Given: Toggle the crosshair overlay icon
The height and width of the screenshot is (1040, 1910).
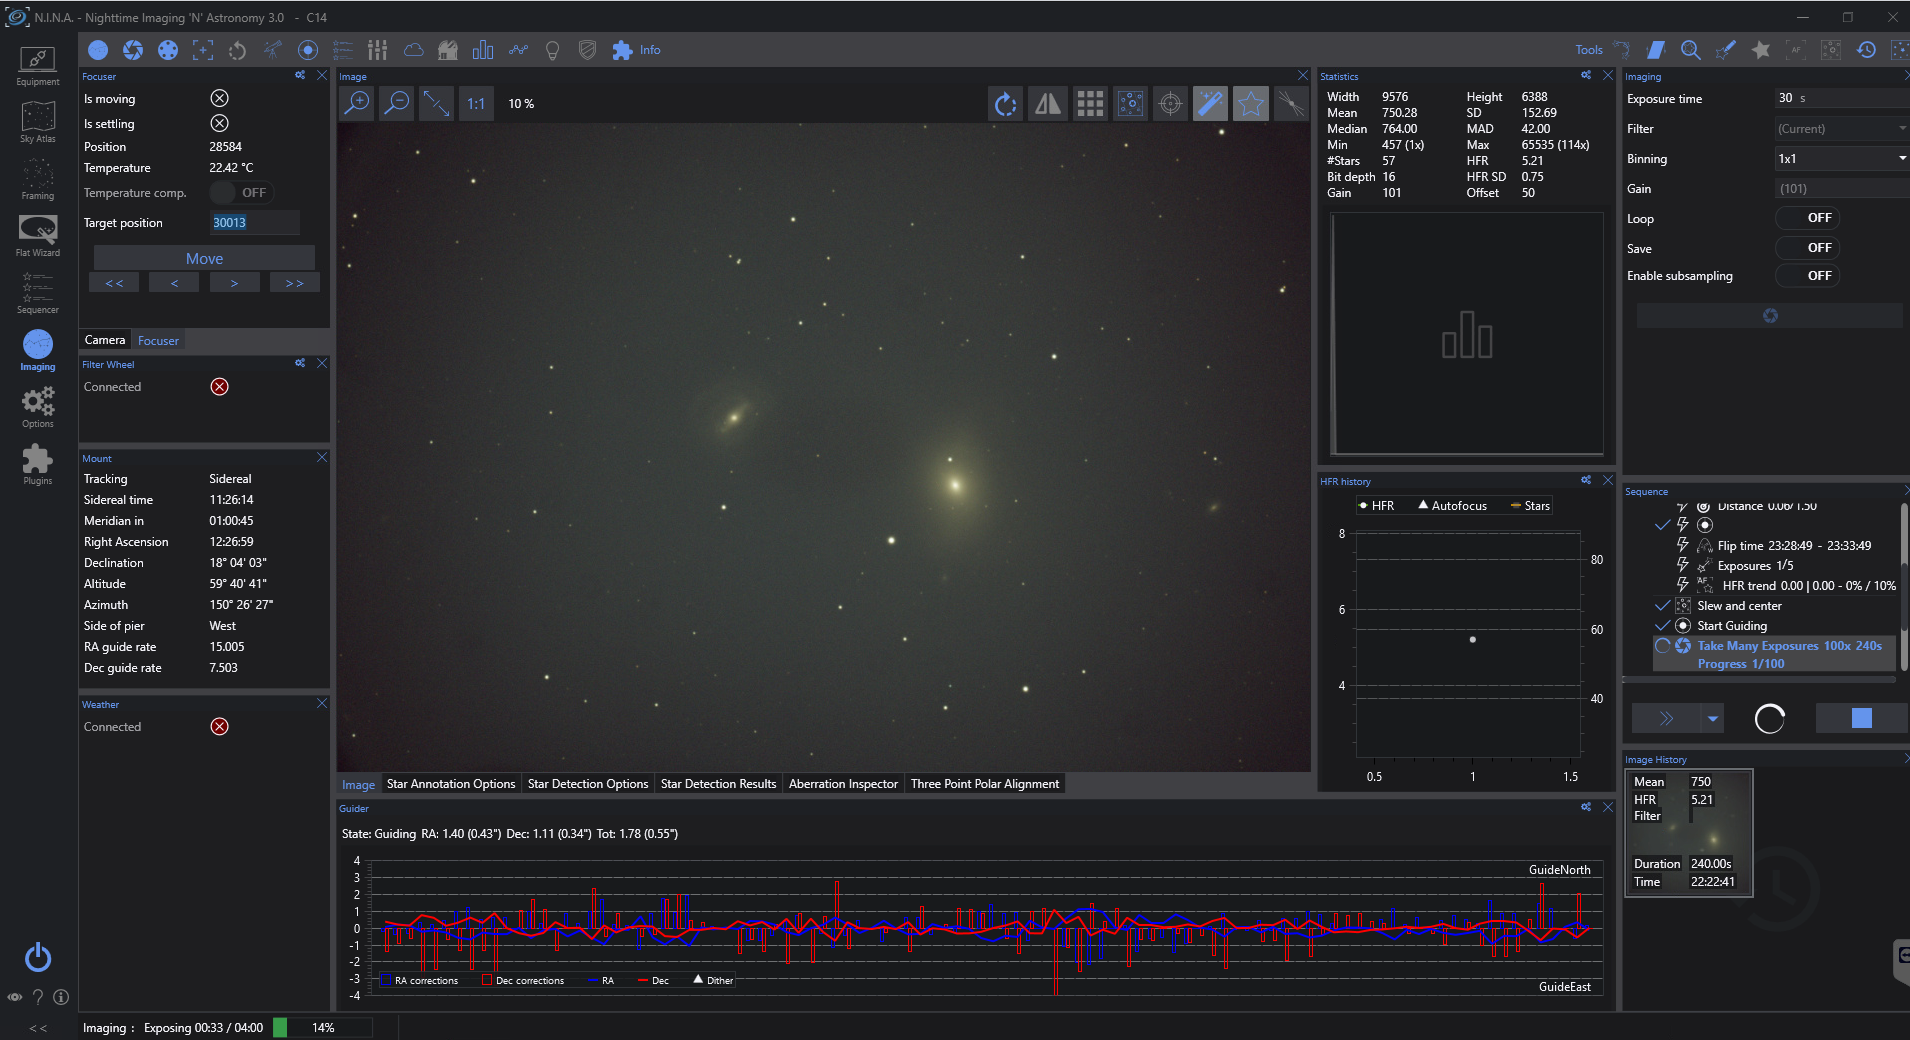Looking at the screenshot, I should click(1170, 104).
